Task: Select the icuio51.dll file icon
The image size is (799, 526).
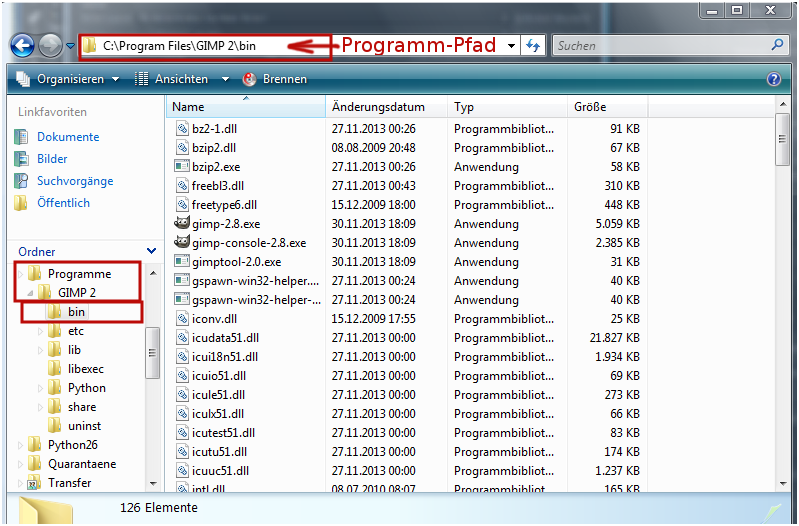Action: (x=182, y=376)
